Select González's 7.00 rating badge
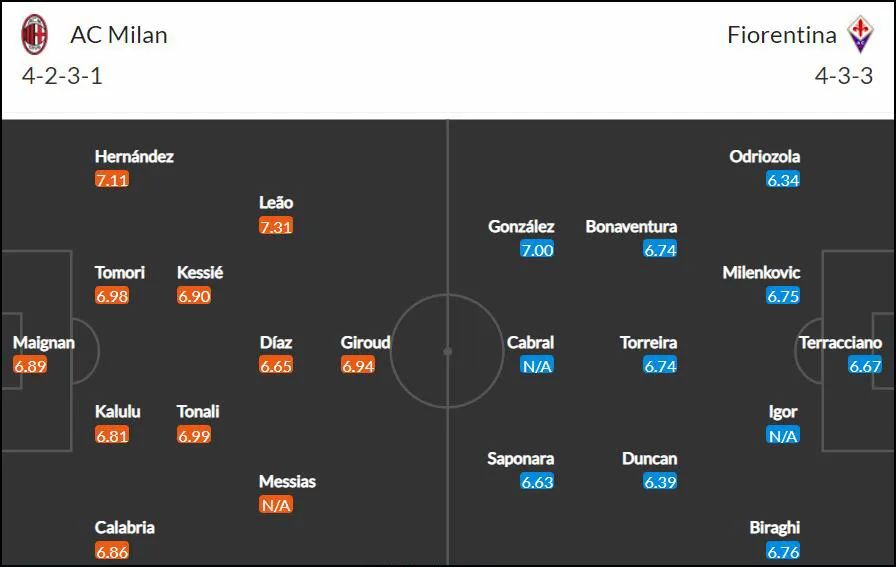The height and width of the screenshot is (567, 896). [537, 250]
